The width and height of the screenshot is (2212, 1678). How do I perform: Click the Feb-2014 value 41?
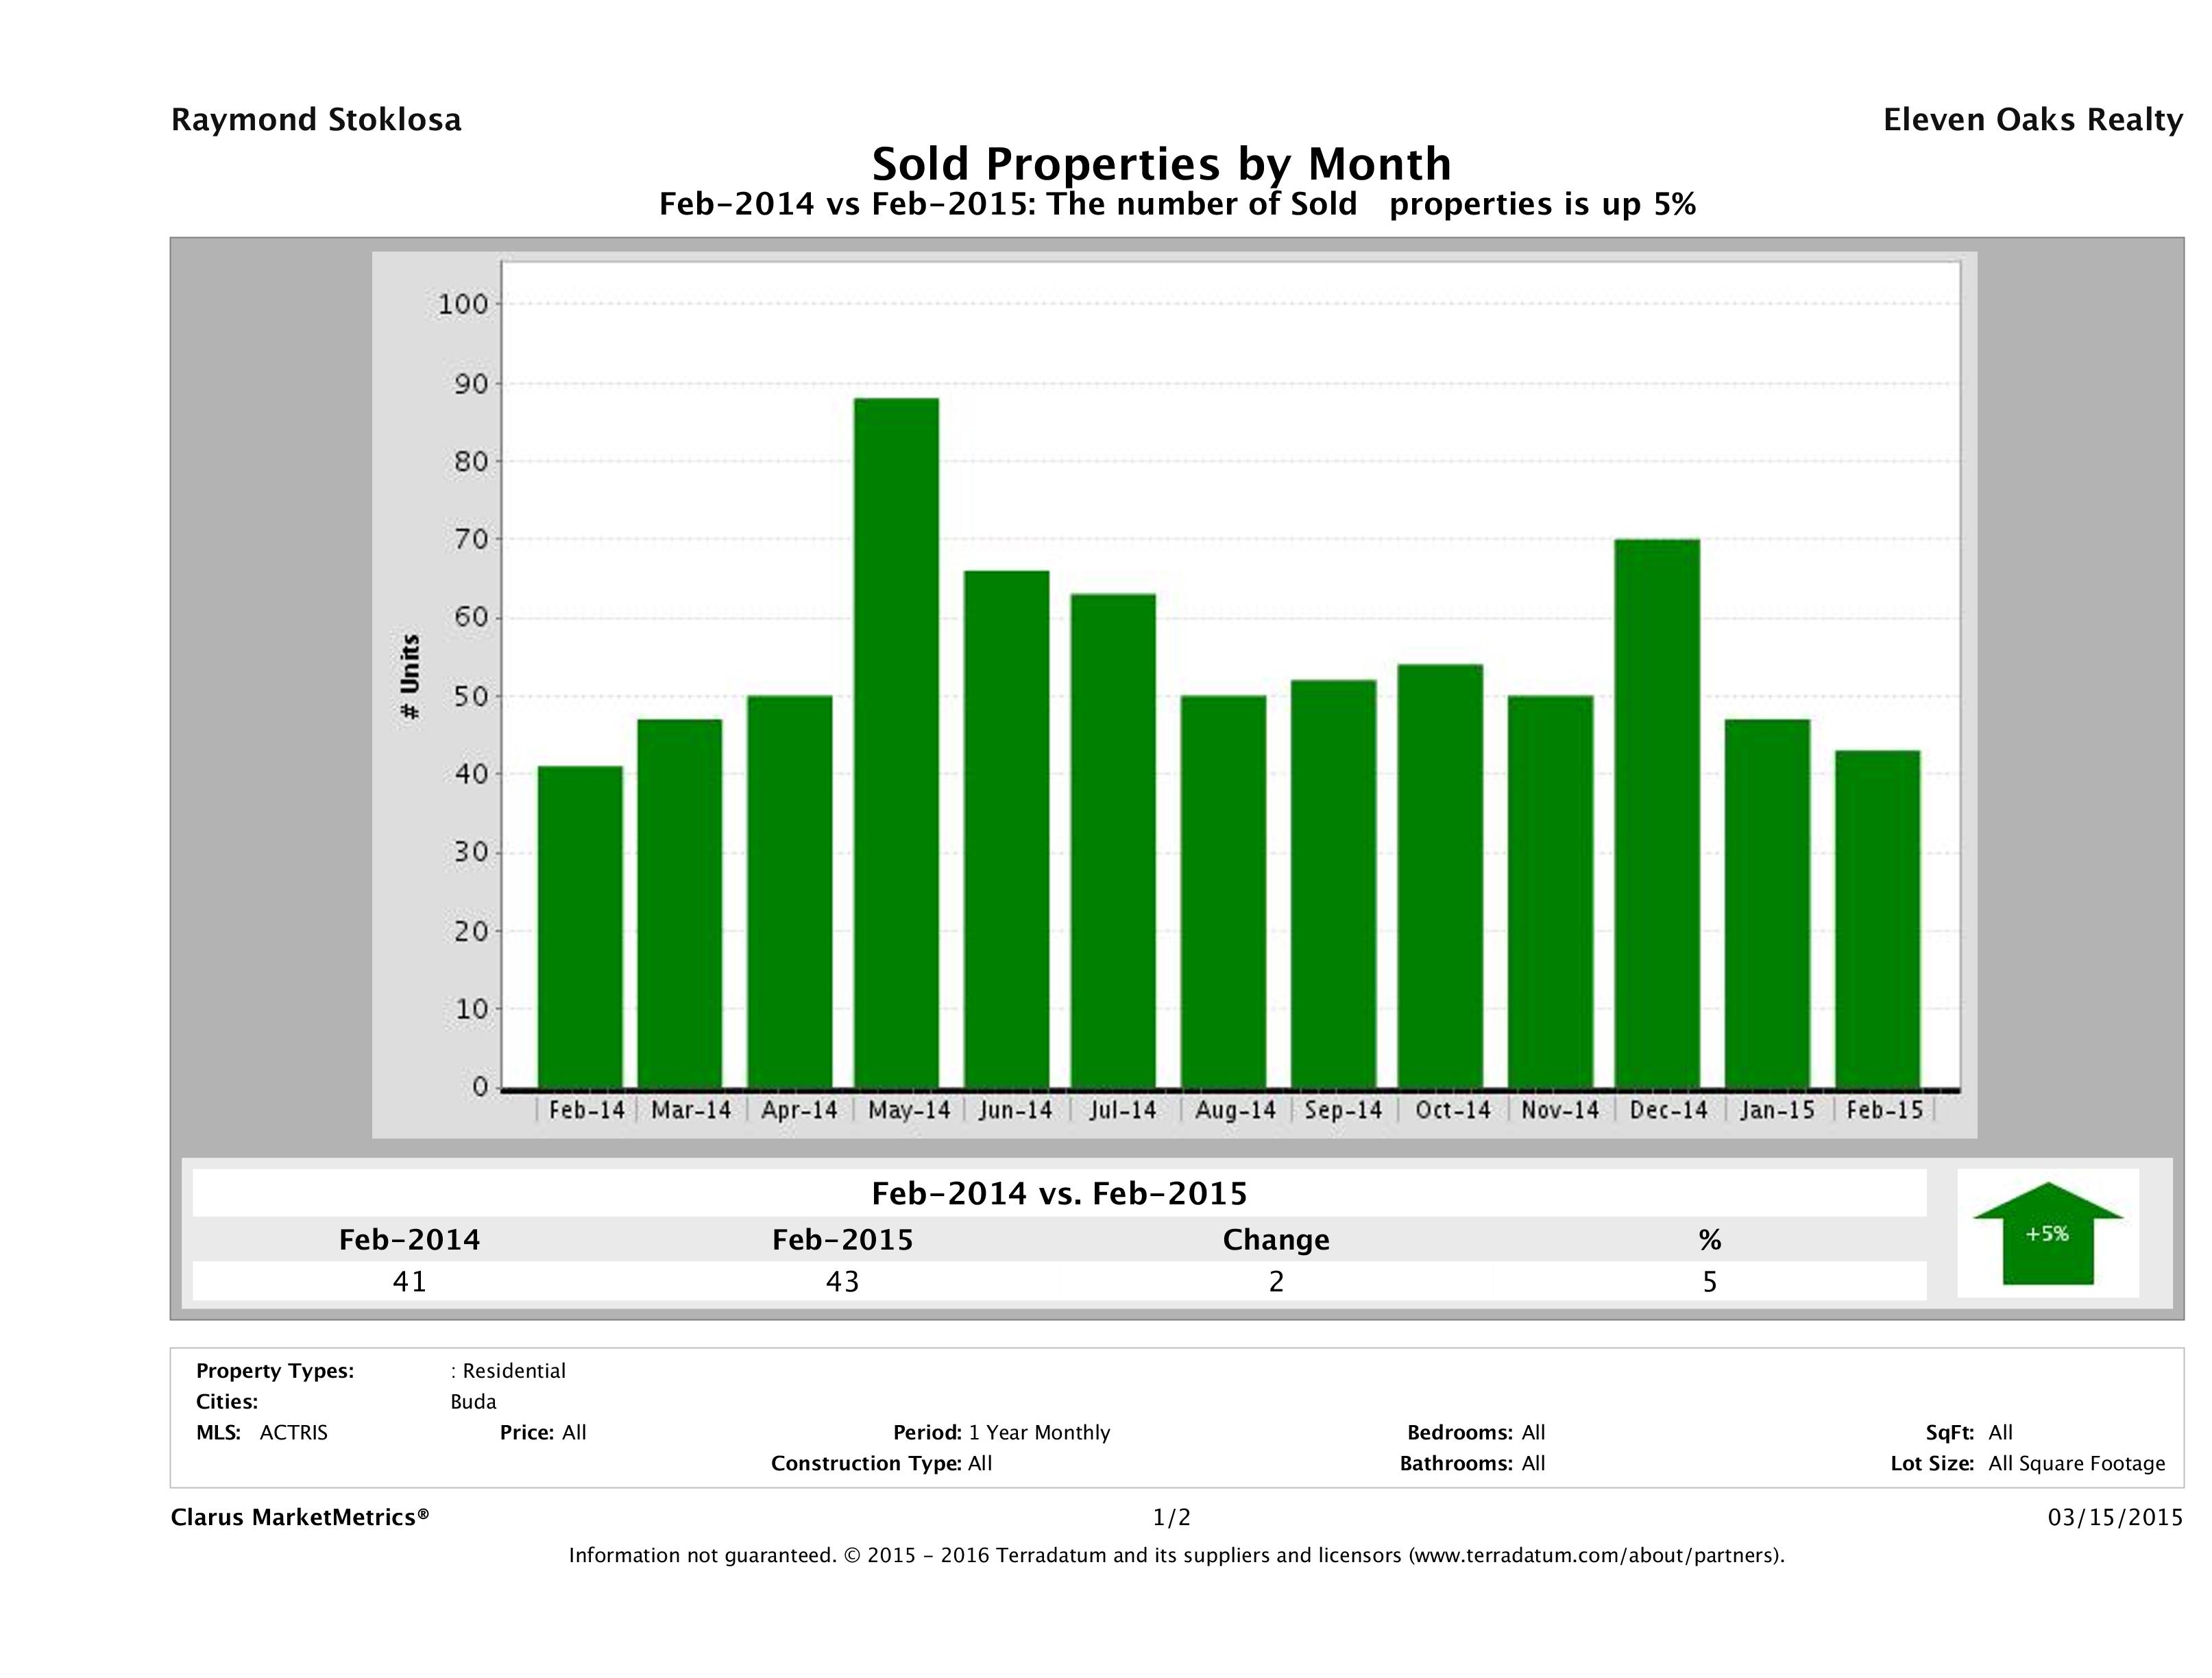[409, 1281]
